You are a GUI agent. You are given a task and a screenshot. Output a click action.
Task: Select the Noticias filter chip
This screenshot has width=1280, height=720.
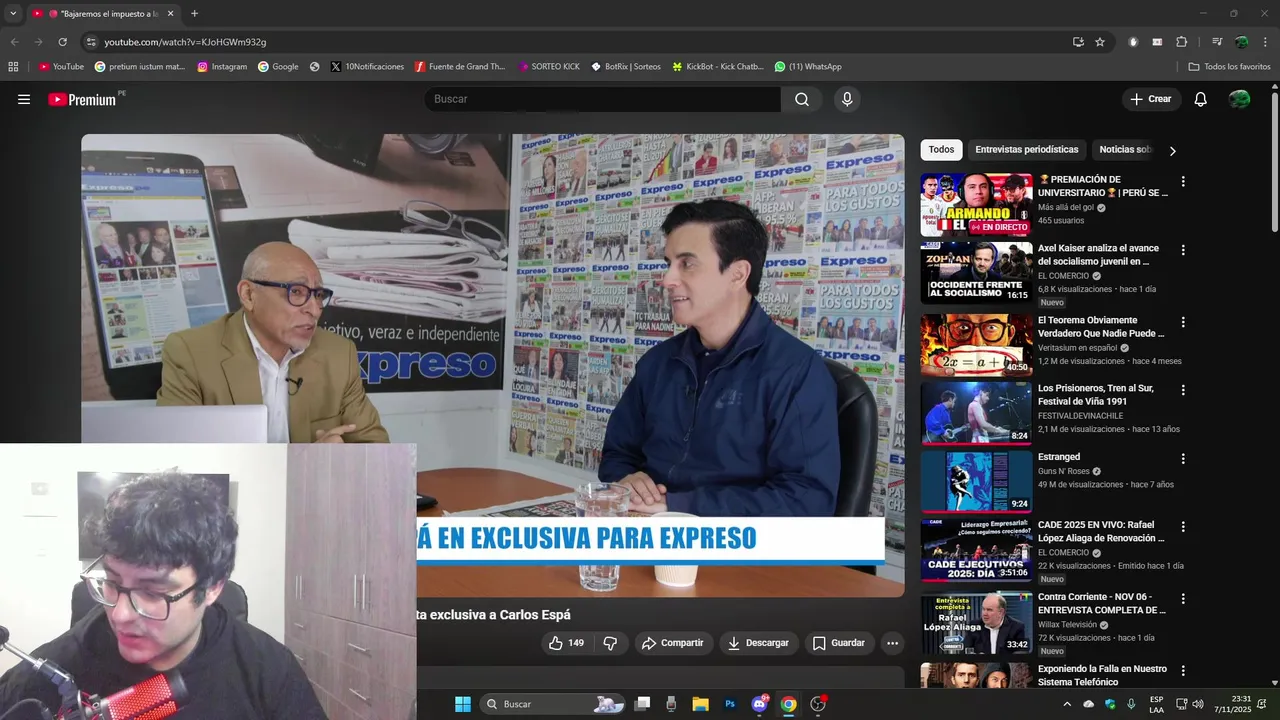click(1126, 150)
